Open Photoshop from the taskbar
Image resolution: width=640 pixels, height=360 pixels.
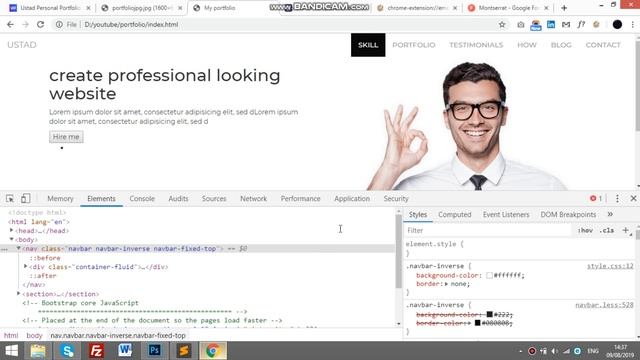click(x=154, y=351)
